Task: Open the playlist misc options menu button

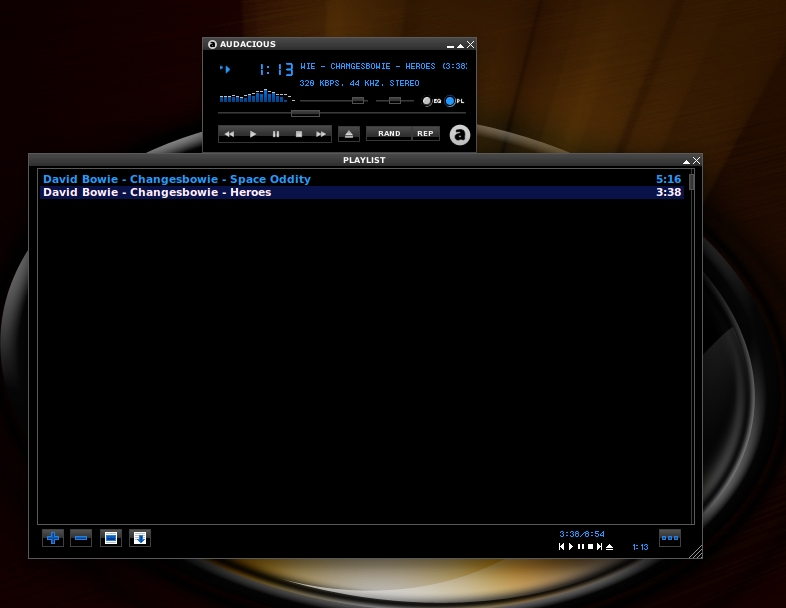Action: [x=140, y=538]
